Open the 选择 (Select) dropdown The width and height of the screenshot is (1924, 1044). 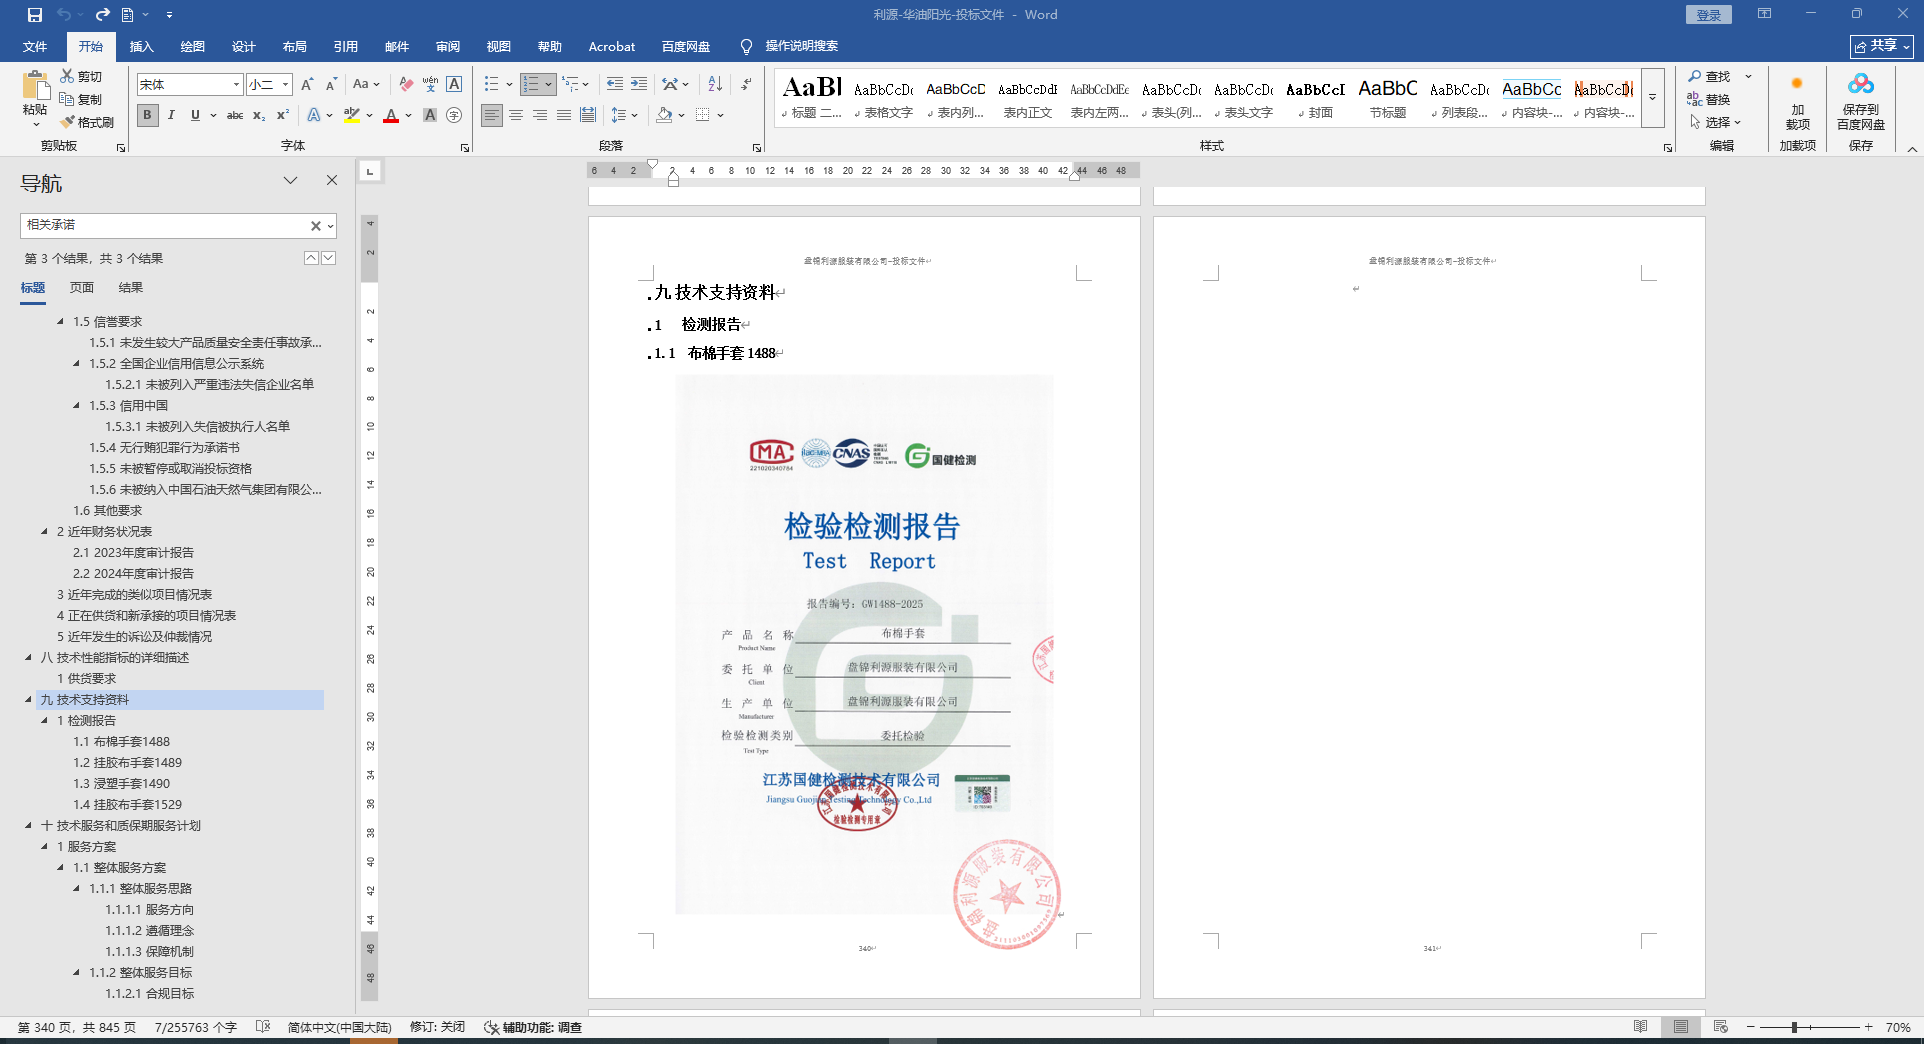pyautogui.click(x=1716, y=122)
